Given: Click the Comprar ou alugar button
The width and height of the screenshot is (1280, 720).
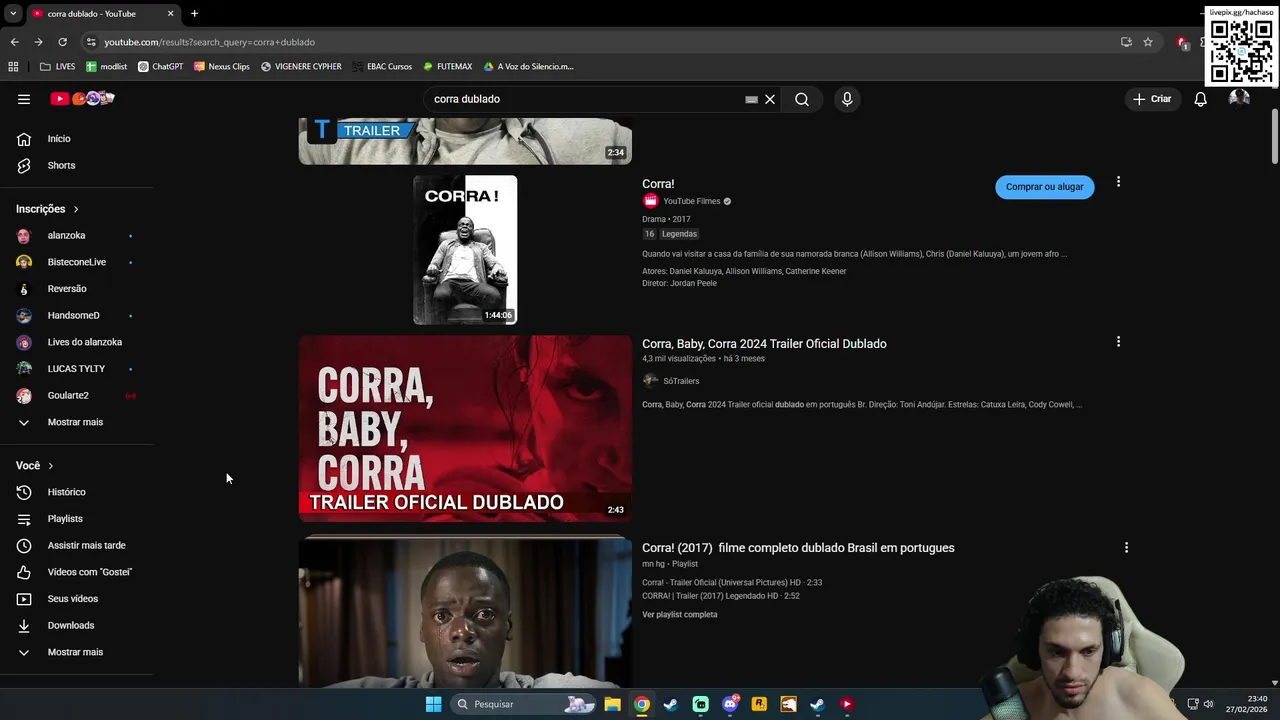Looking at the screenshot, I should (1044, 187).
